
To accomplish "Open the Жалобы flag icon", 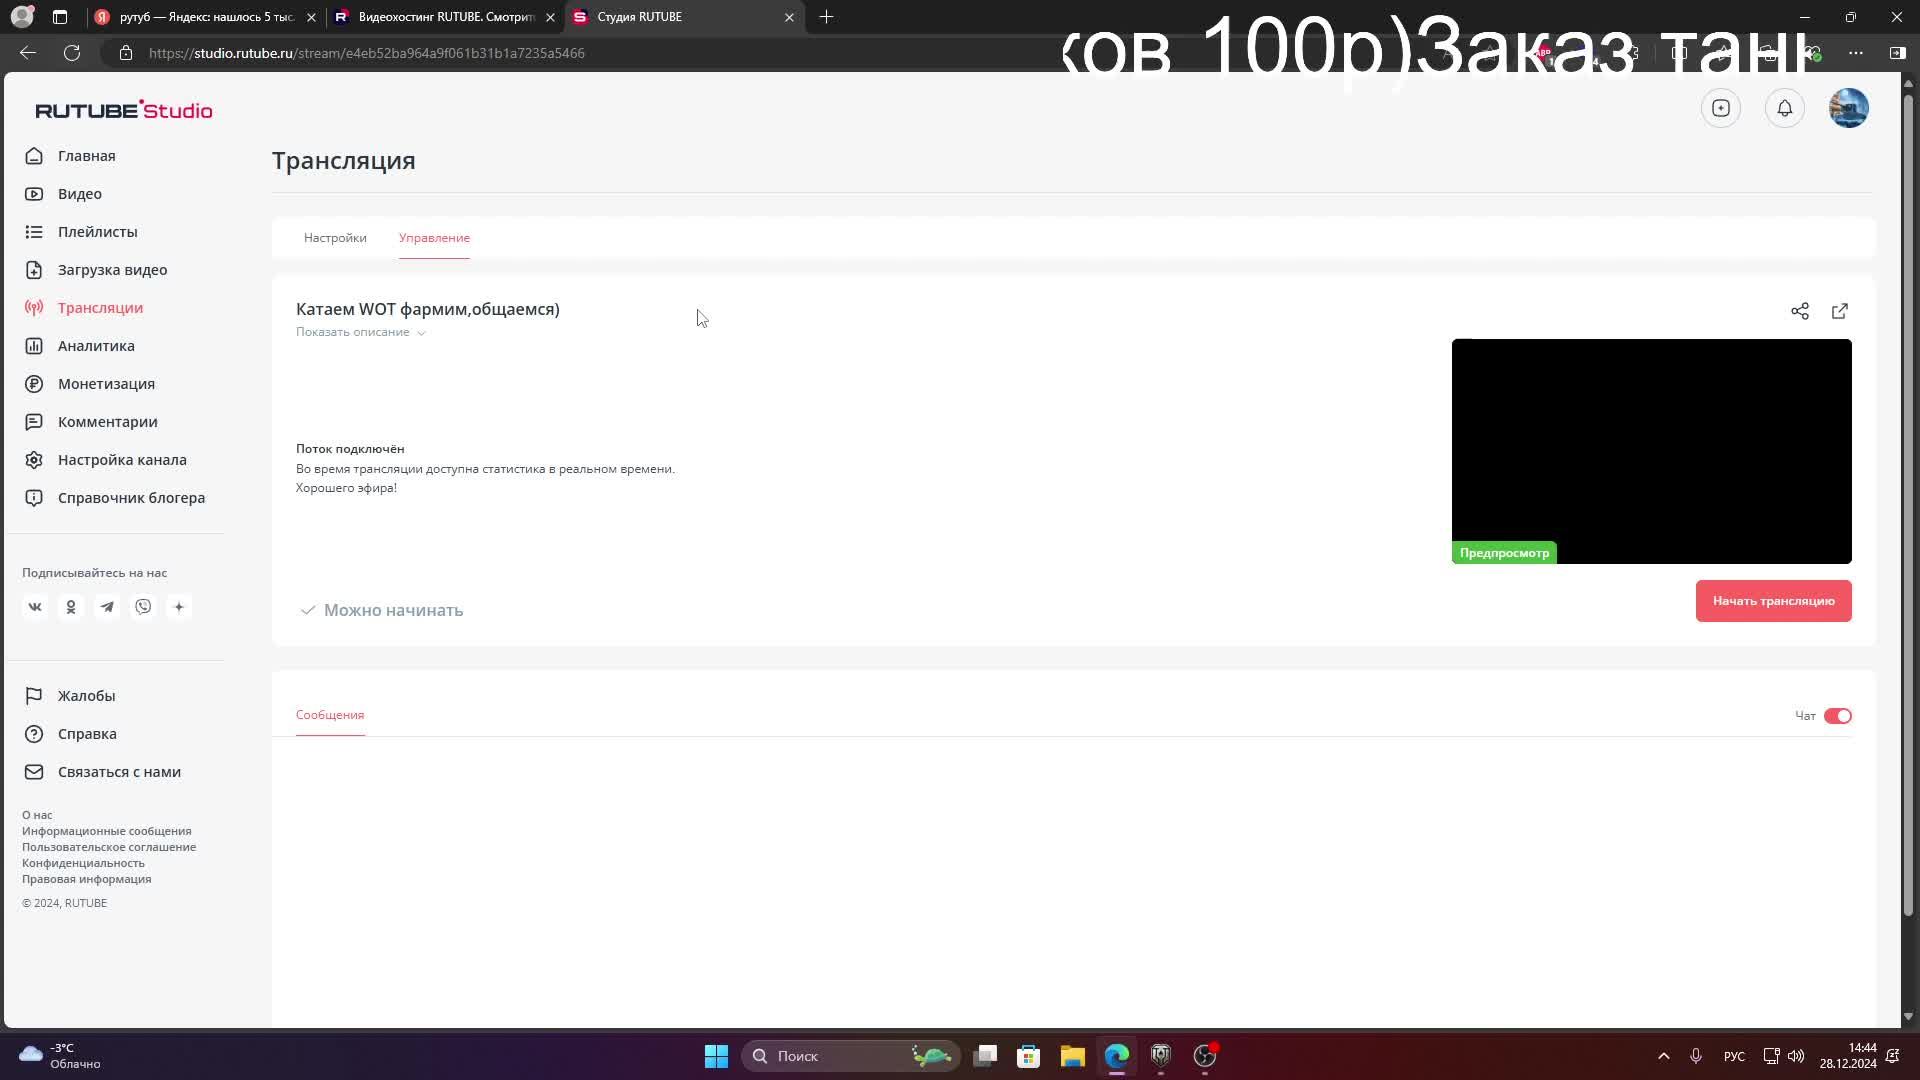I will pos(34,696).
